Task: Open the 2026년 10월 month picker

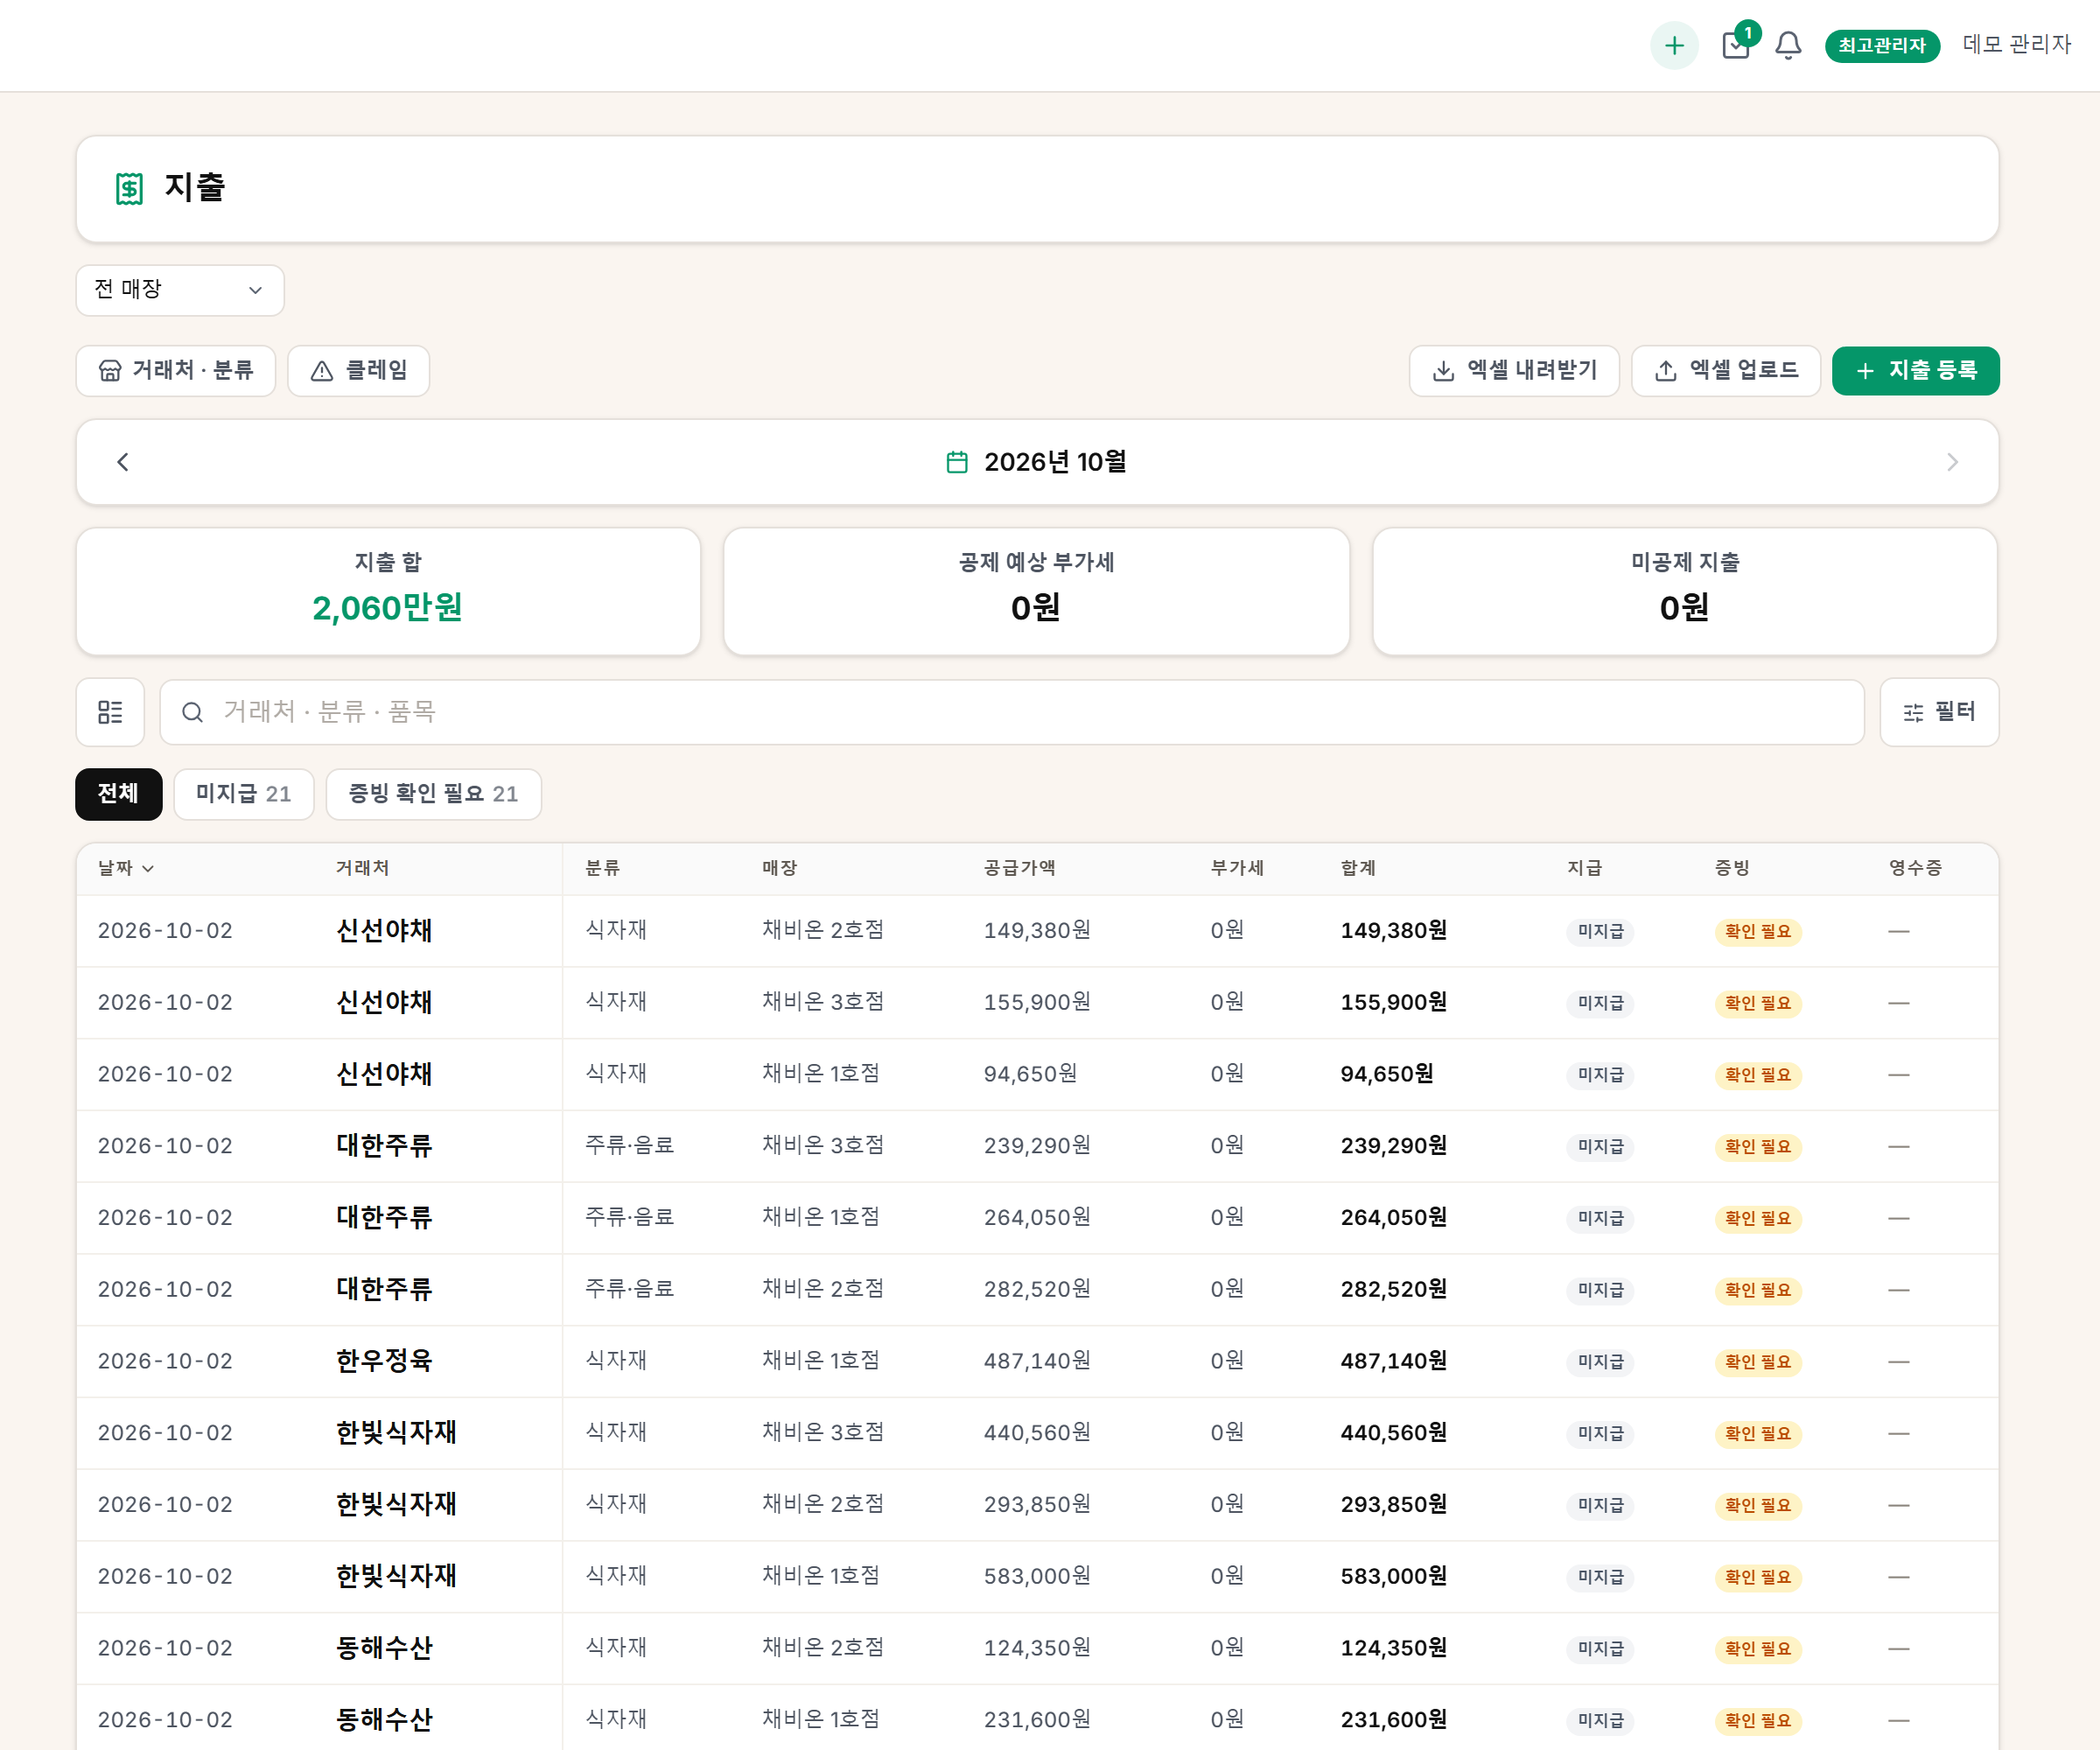Action: tap(1037, 462)
